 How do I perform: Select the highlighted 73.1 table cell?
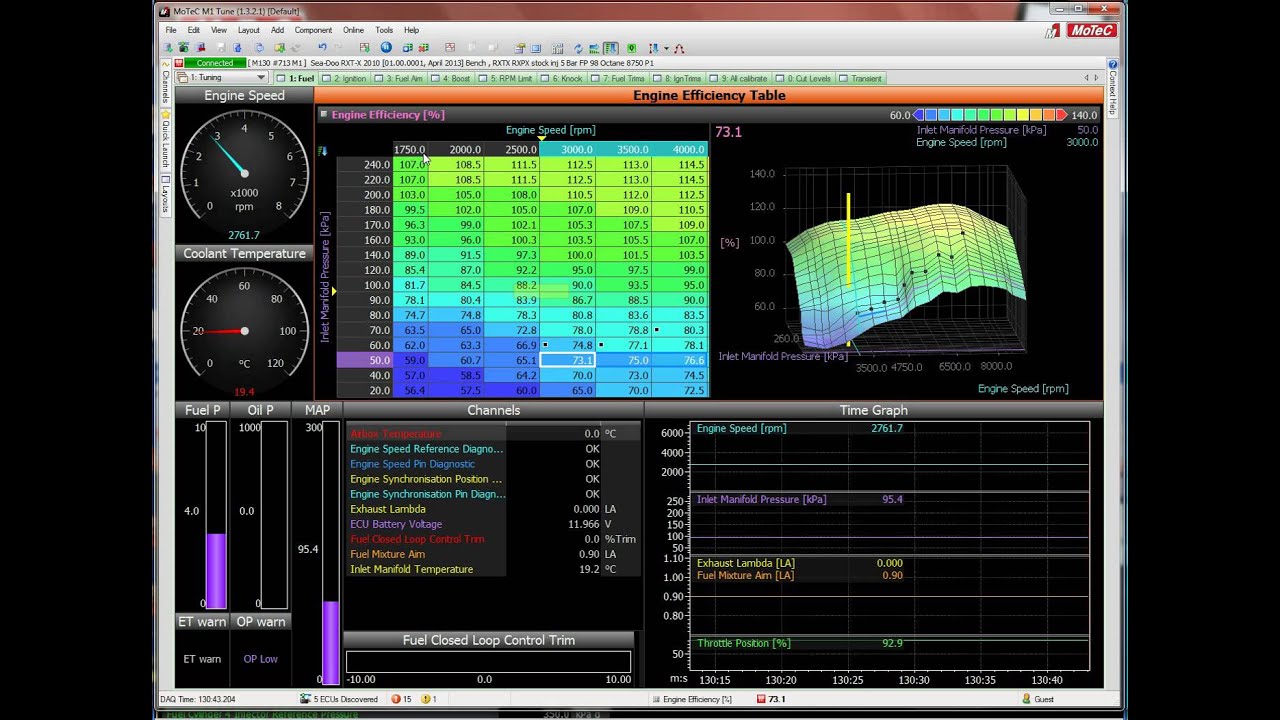pos(568,360)
